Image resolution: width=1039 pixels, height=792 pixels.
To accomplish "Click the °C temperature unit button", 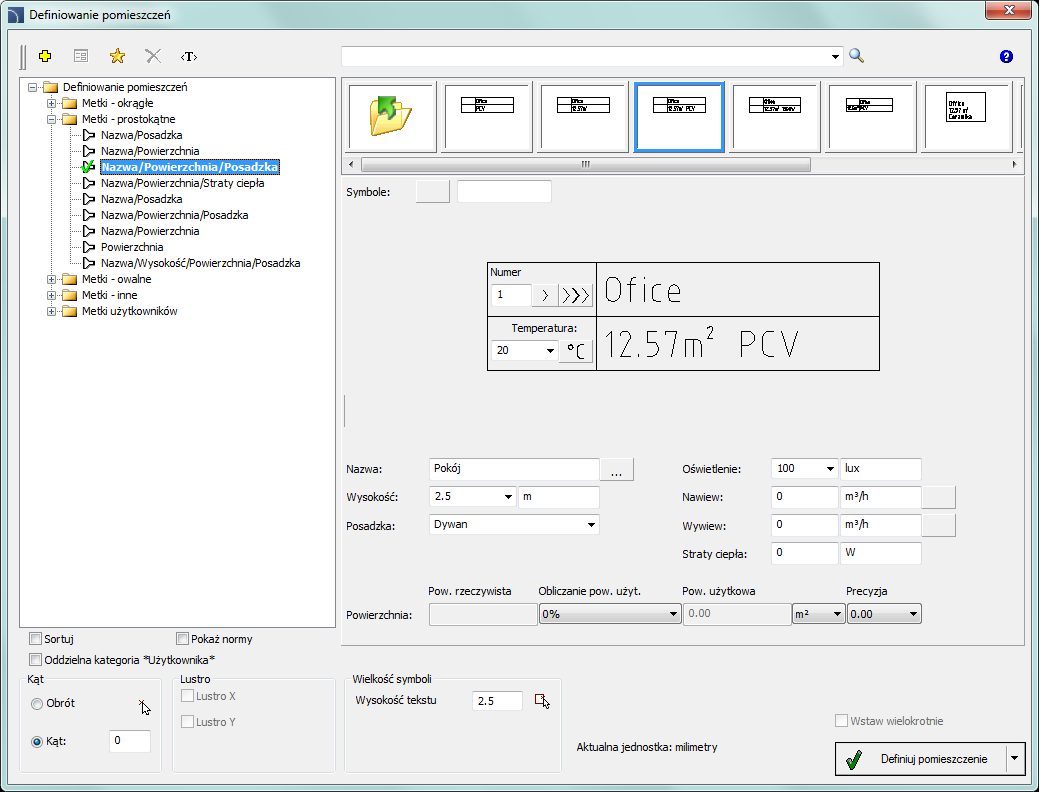I will [575, 351].
